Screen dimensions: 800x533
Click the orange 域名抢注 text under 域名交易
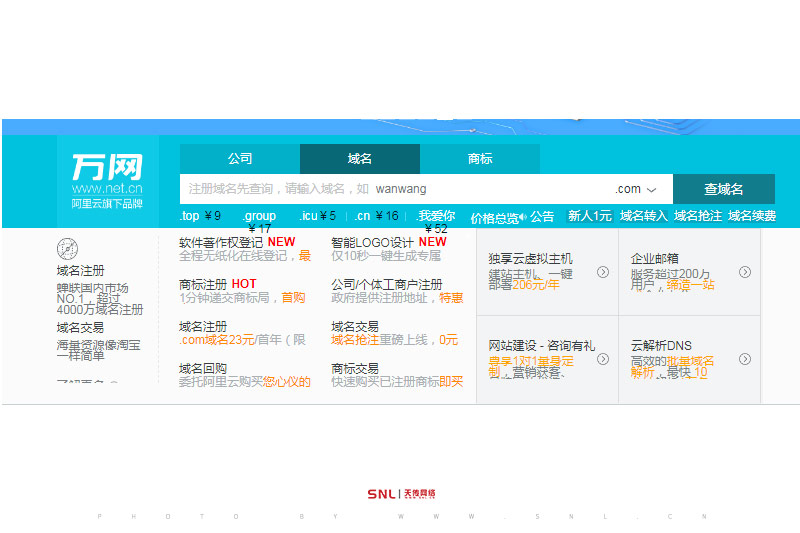pyautogui.click(x=355, y=340)
